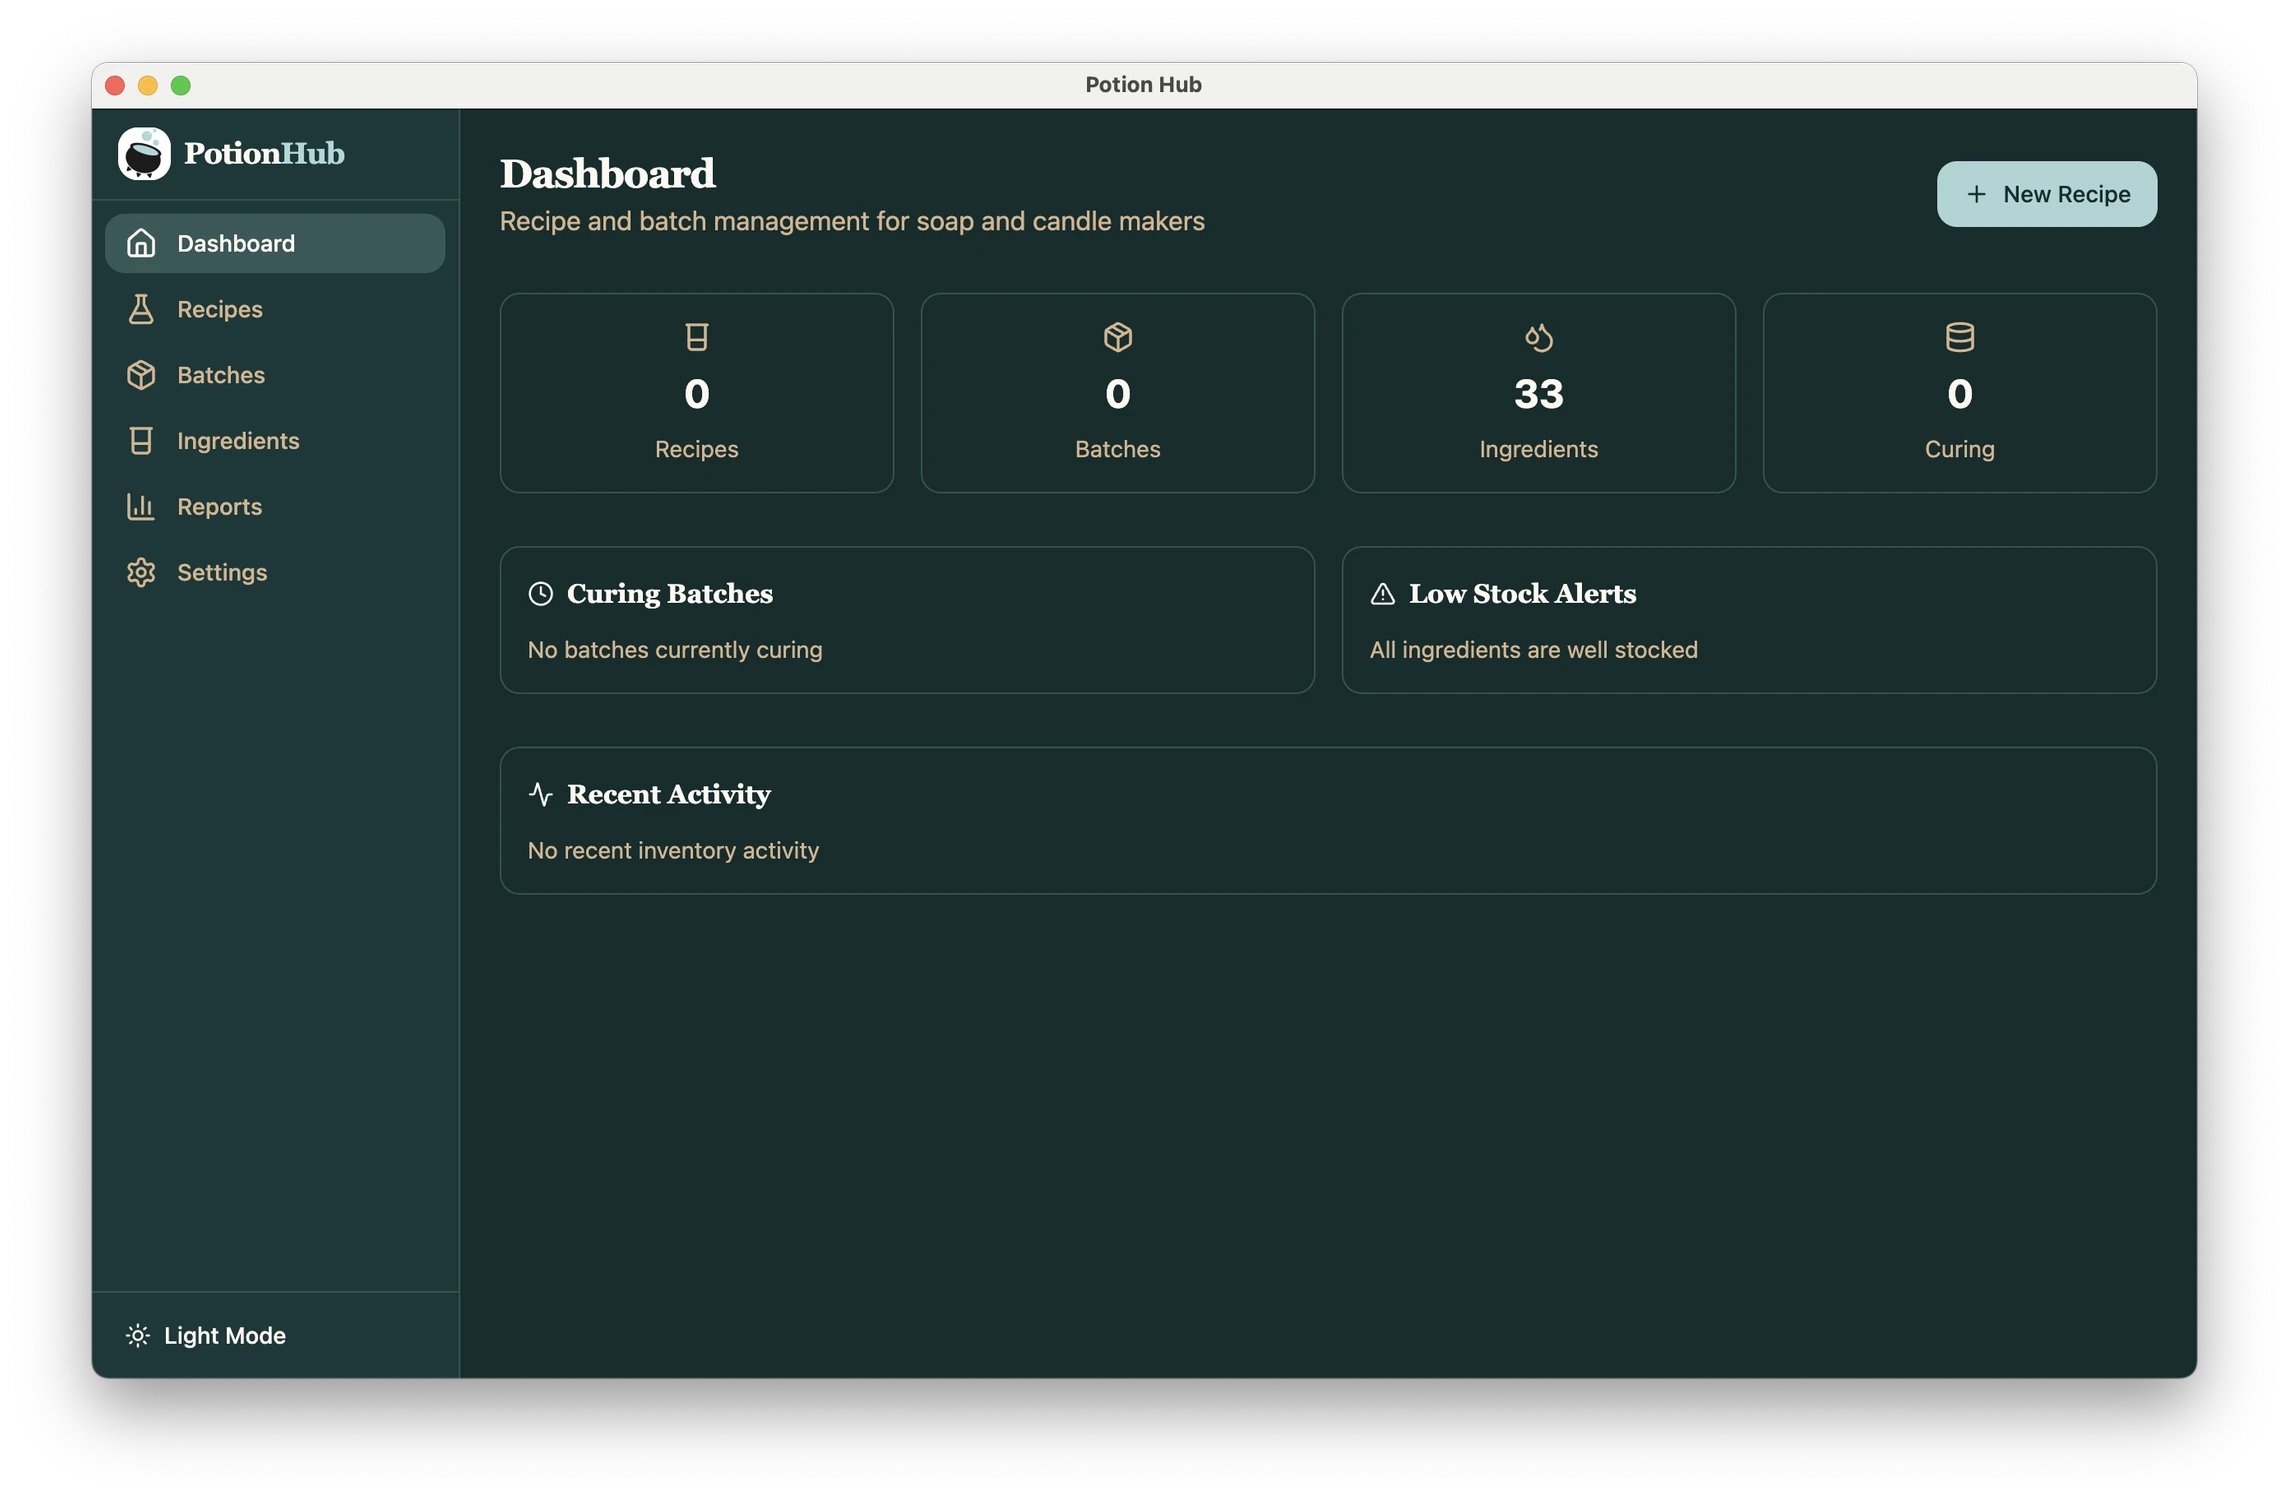Screen dimensions: 2289x1500
Task: Click the Curing Batches panel
Action: [907, 620]
